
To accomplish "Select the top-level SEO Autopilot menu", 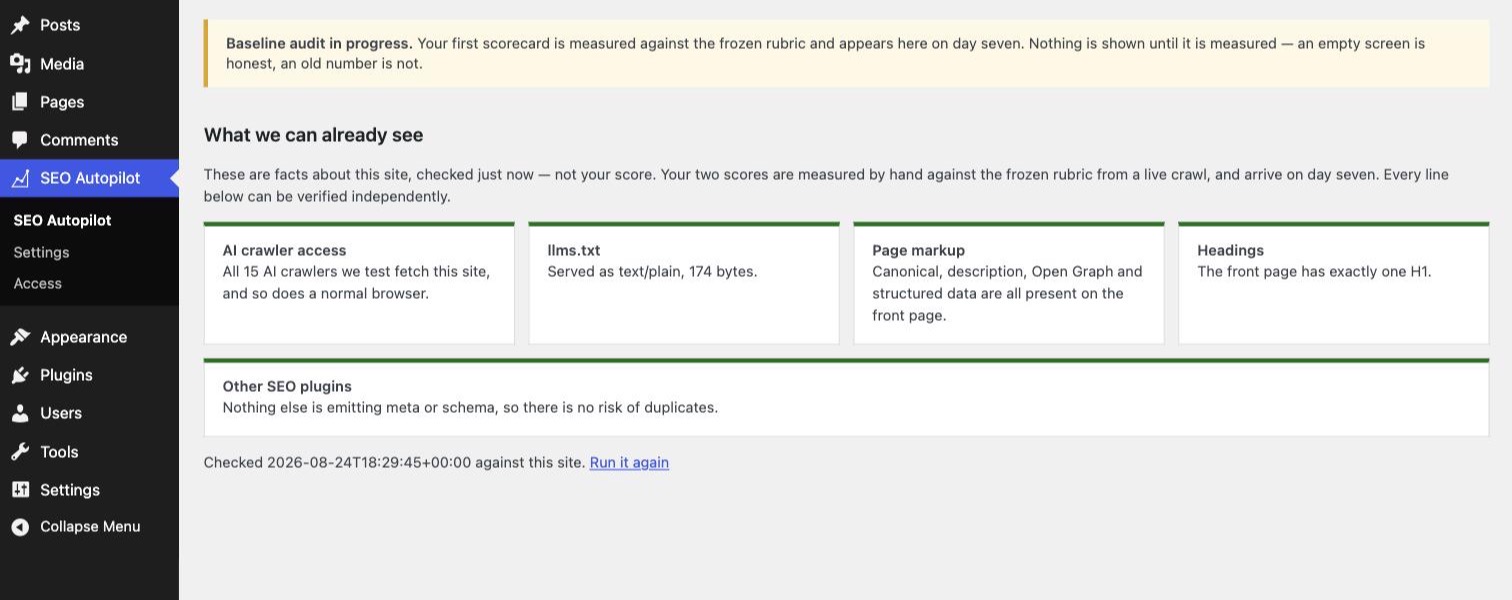I will pyautogui.click(x=89, y=178).
